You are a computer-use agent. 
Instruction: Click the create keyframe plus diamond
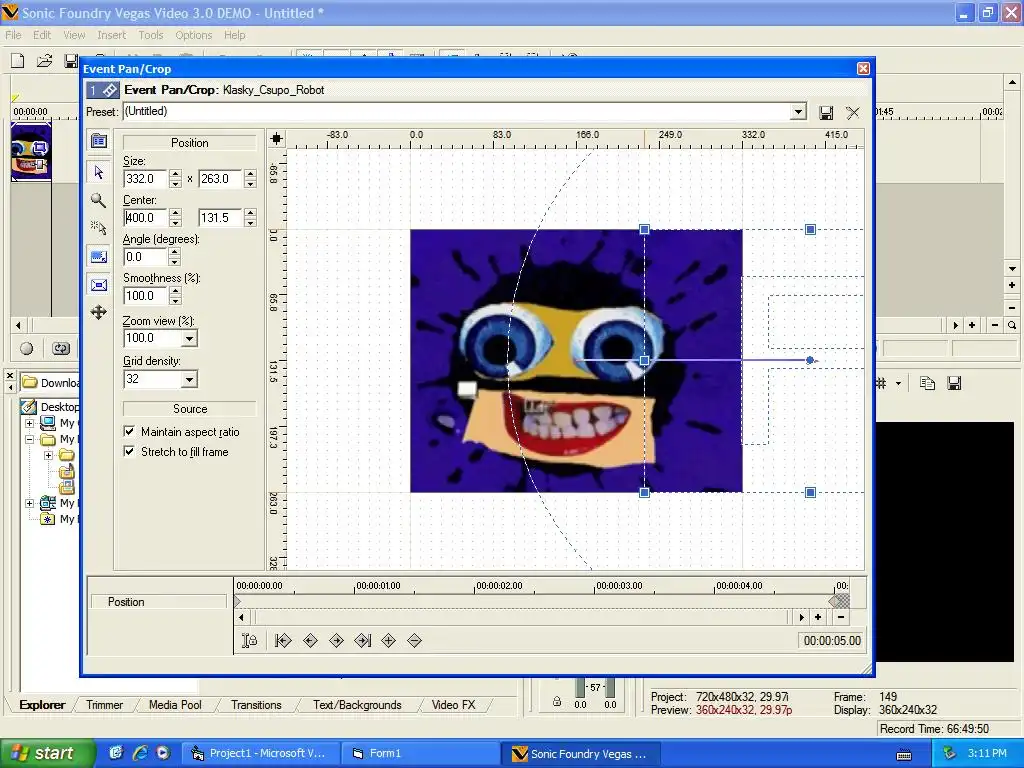tap(389, 641)
